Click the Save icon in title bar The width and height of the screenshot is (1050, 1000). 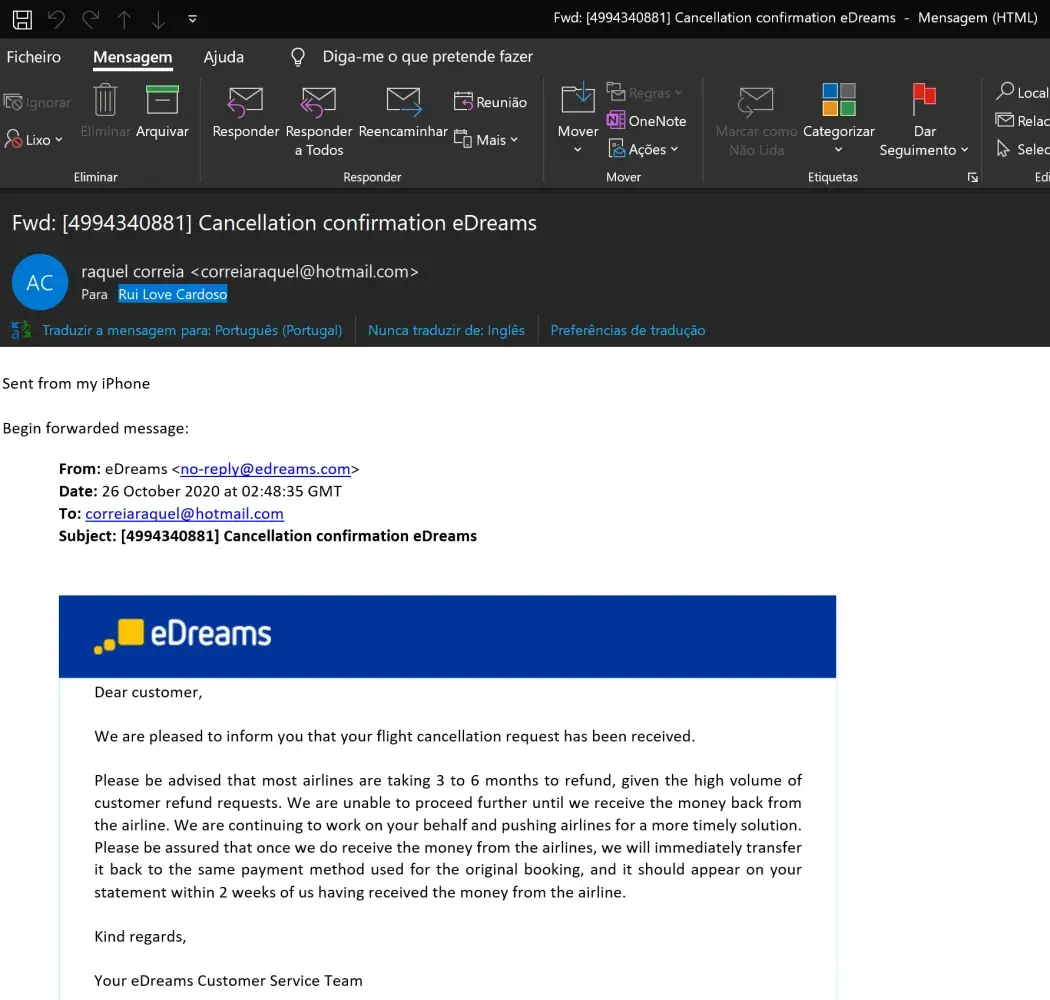pos(22,18)
